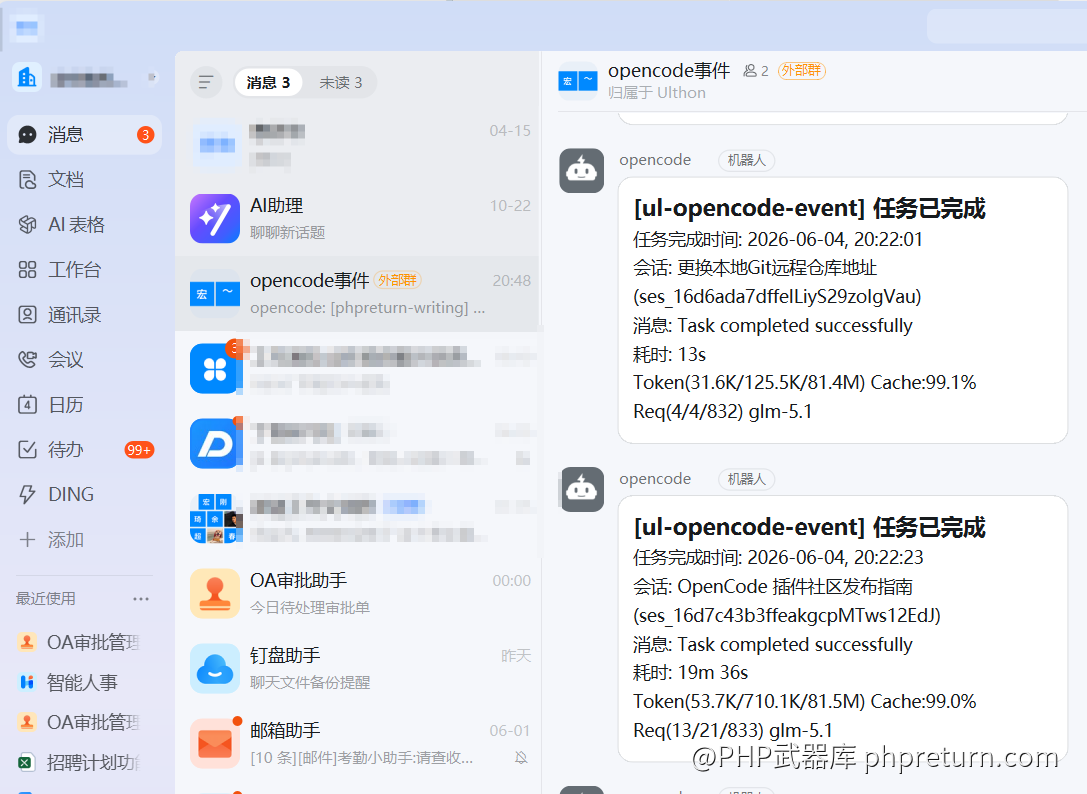Expand the organization switcher arrow
The image size is (1087, 794).
[152, 77]
